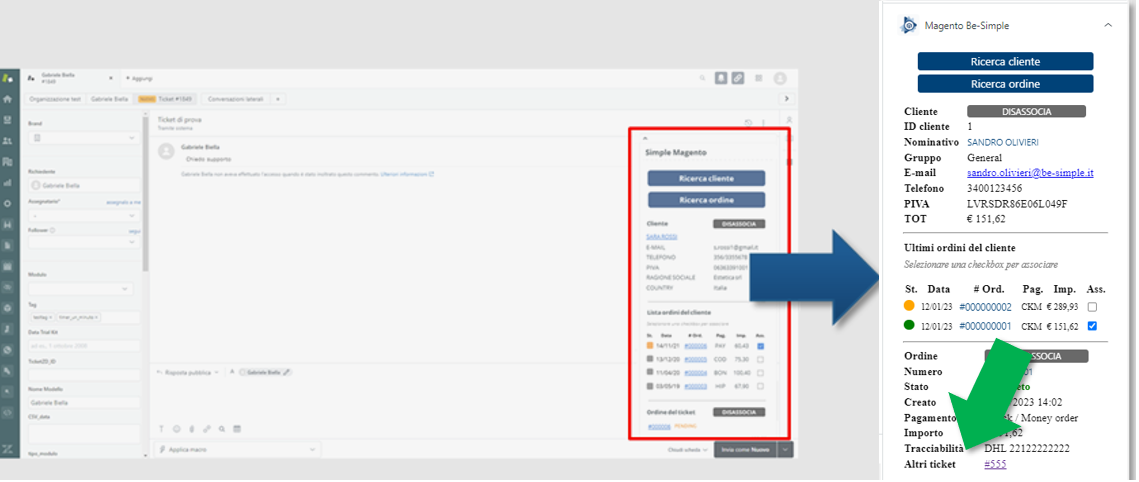The width and height of the screenshot is (1139, 482).
Task: Click Ricerca cliente in Magento Be-Simple panel
Action: (1005, 62)
